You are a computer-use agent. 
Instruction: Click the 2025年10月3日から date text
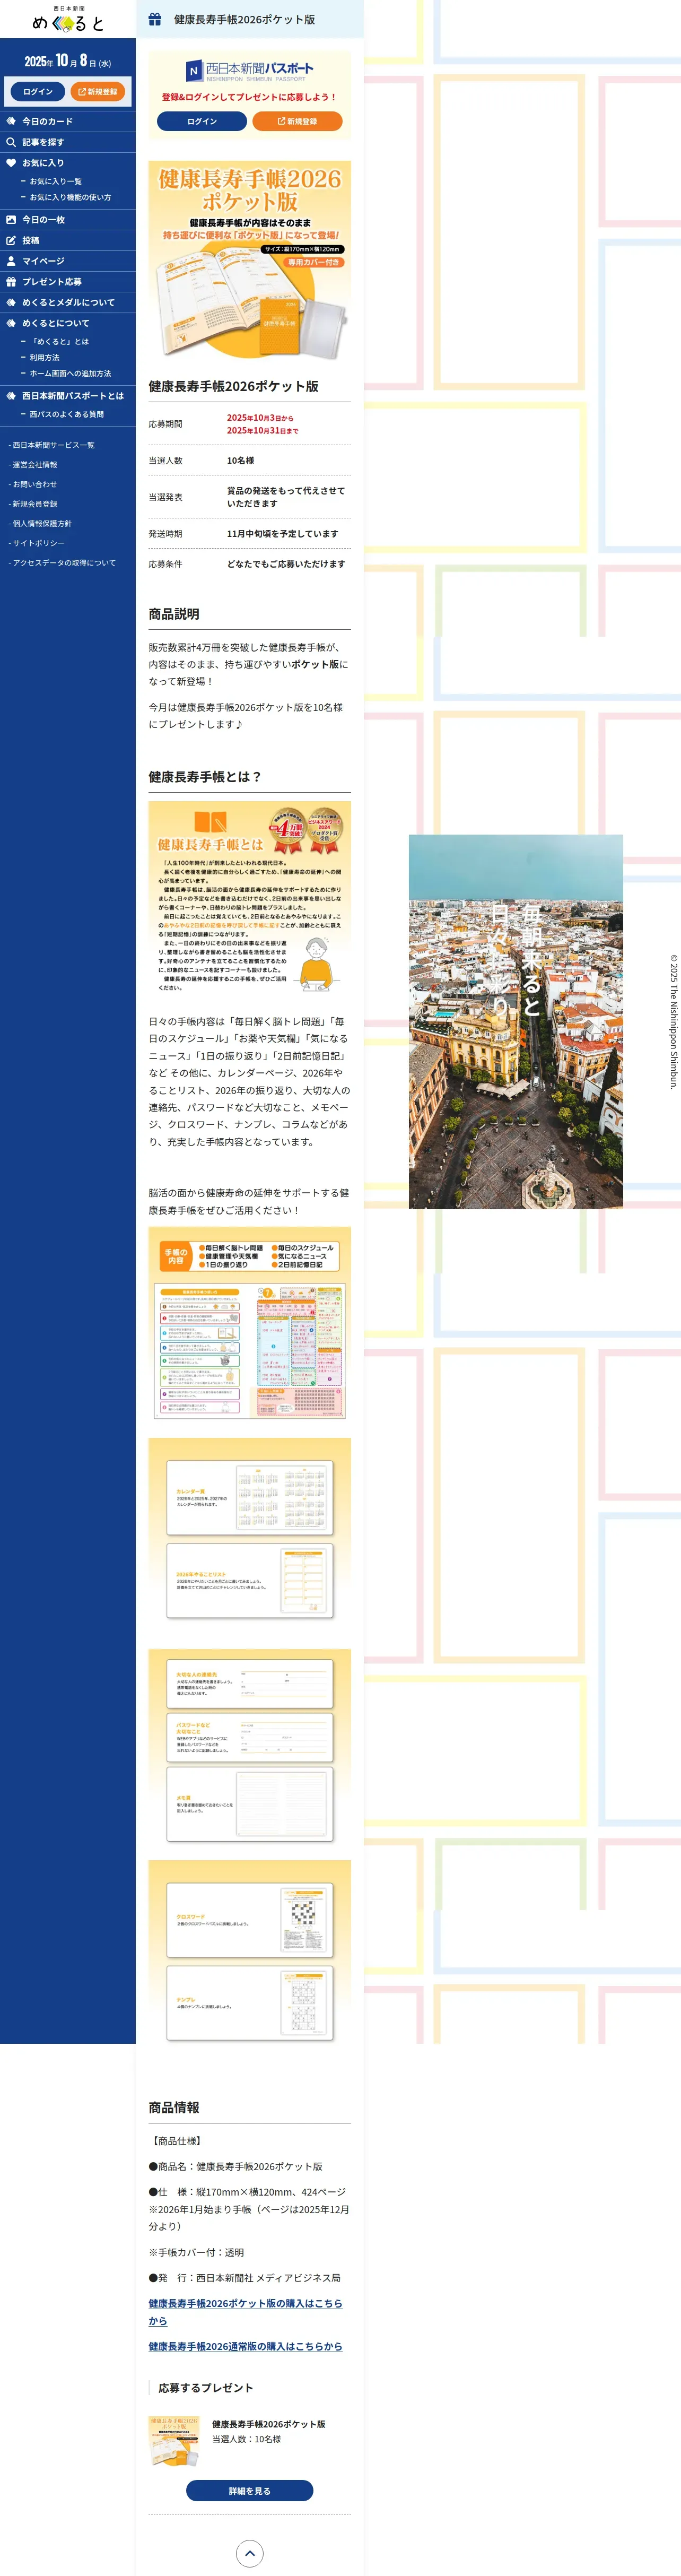pyautogui.click(x=260, y=418)
